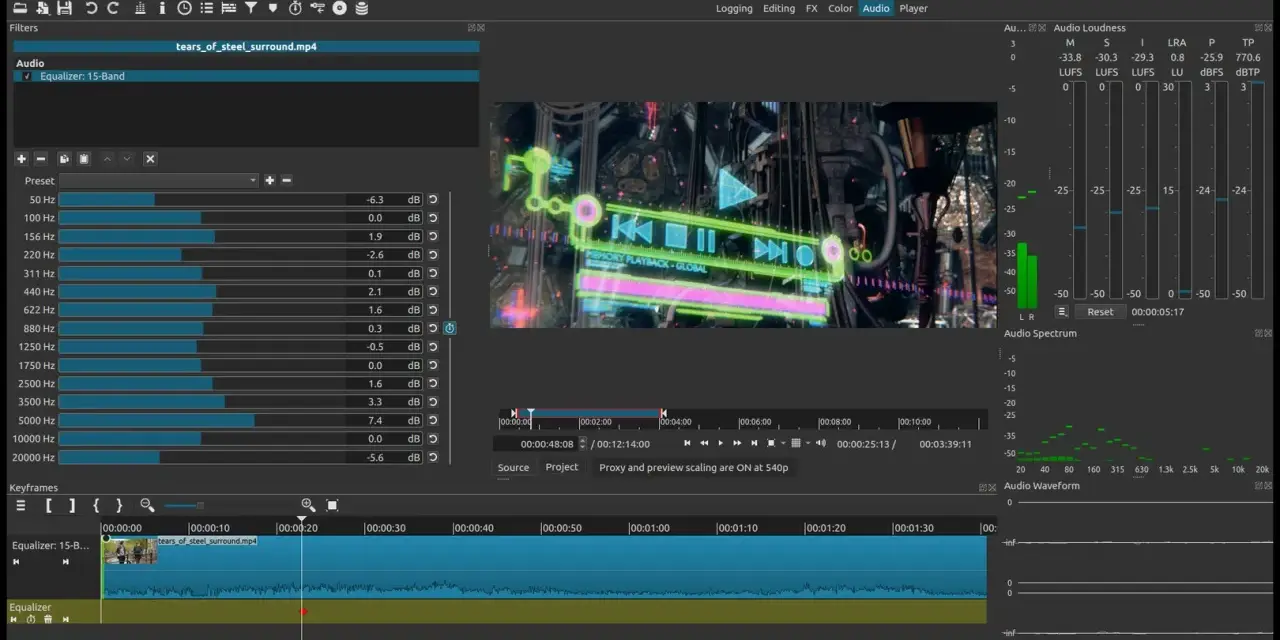Screen dimensions: 1280x640
Task: Undo last action with the toolbar undo arrow
Action: [x=91, y=8]
